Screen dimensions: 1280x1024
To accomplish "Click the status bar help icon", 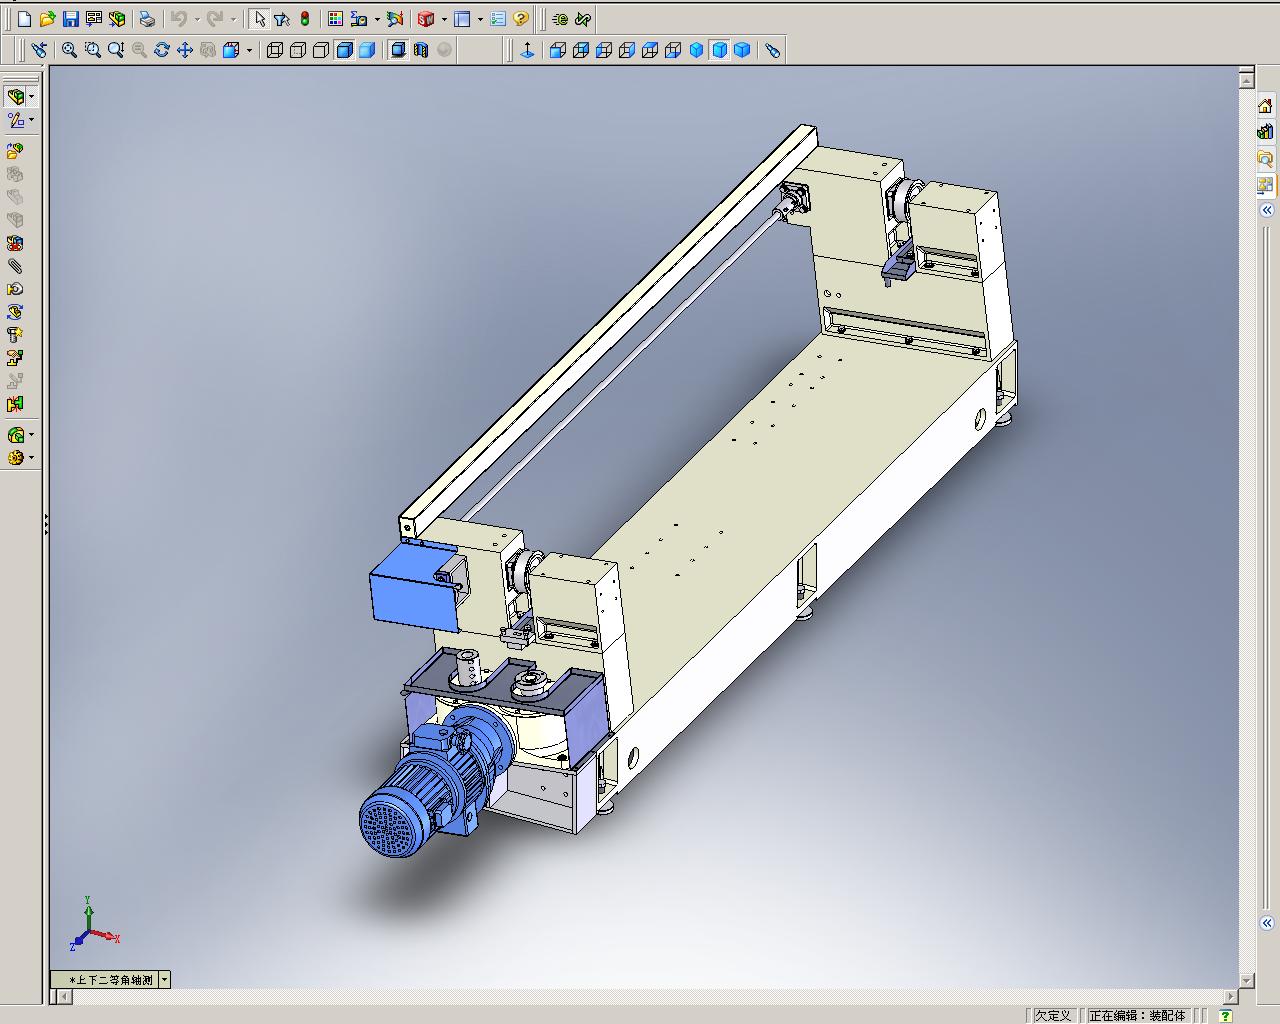I will [1225, 1016].
